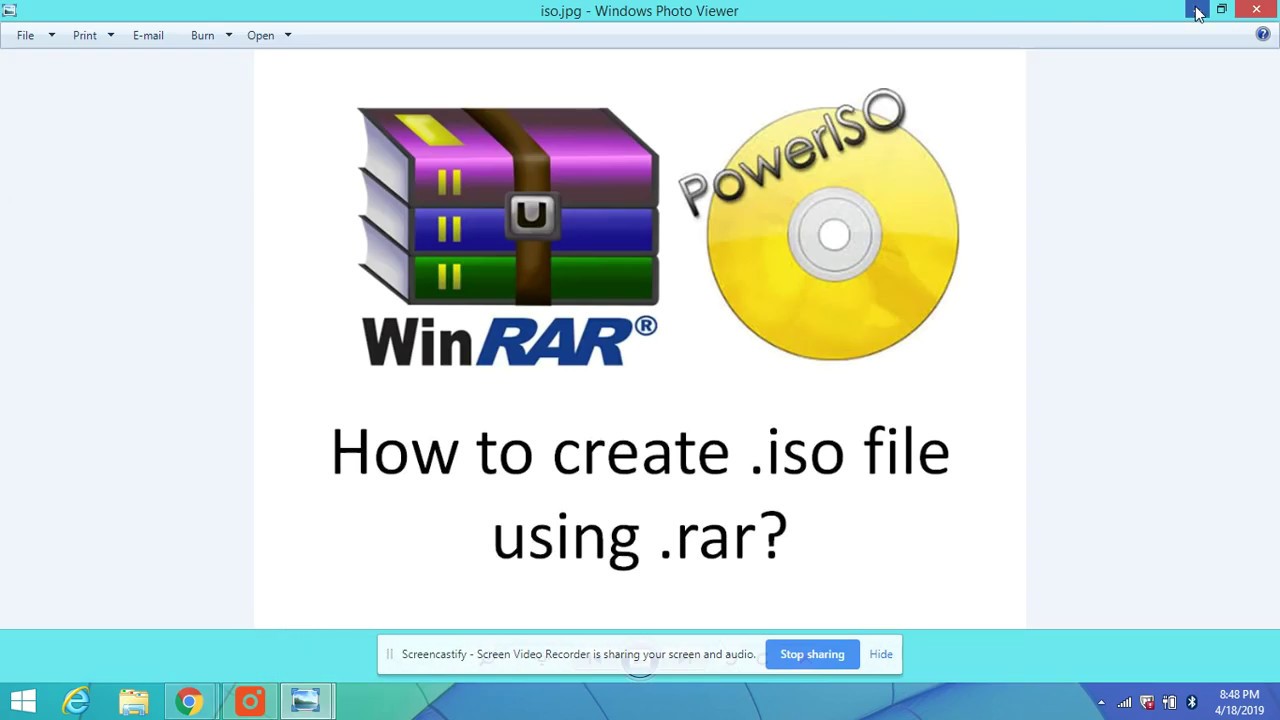This screenshot has height=720, width=1280.
Task: Open the Burn menu
Action: pos(203,36)
